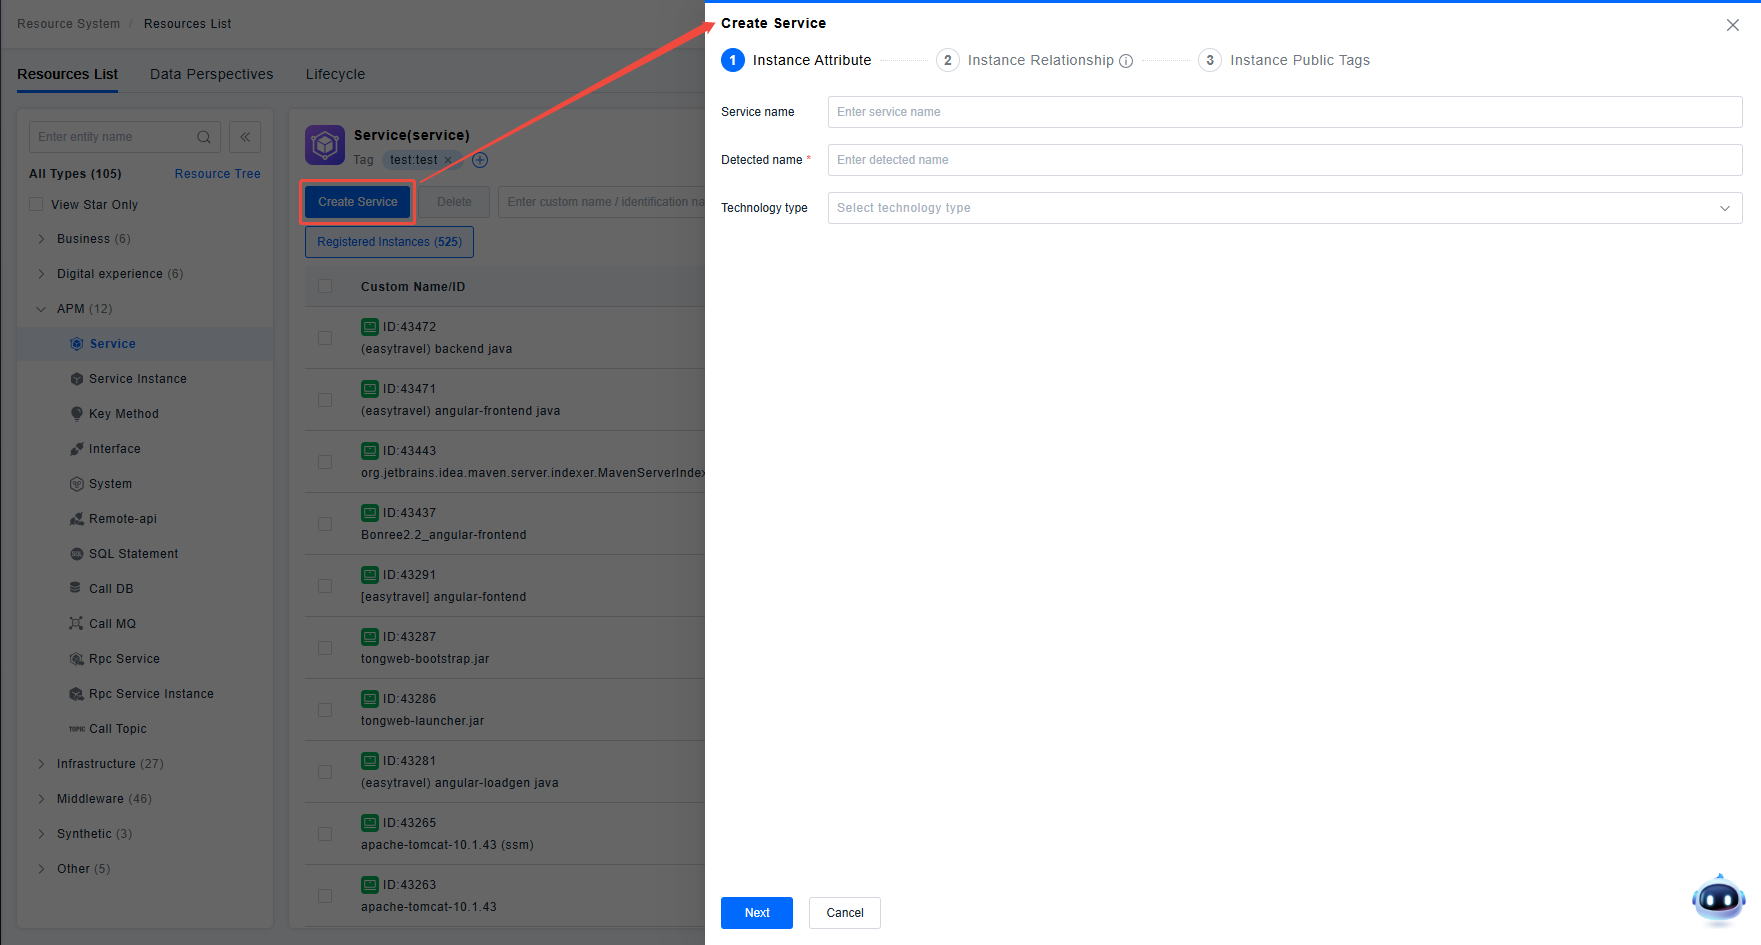Open the Resource Tree link
This screenshot has width=1761, height=945.
click(217, 174)
